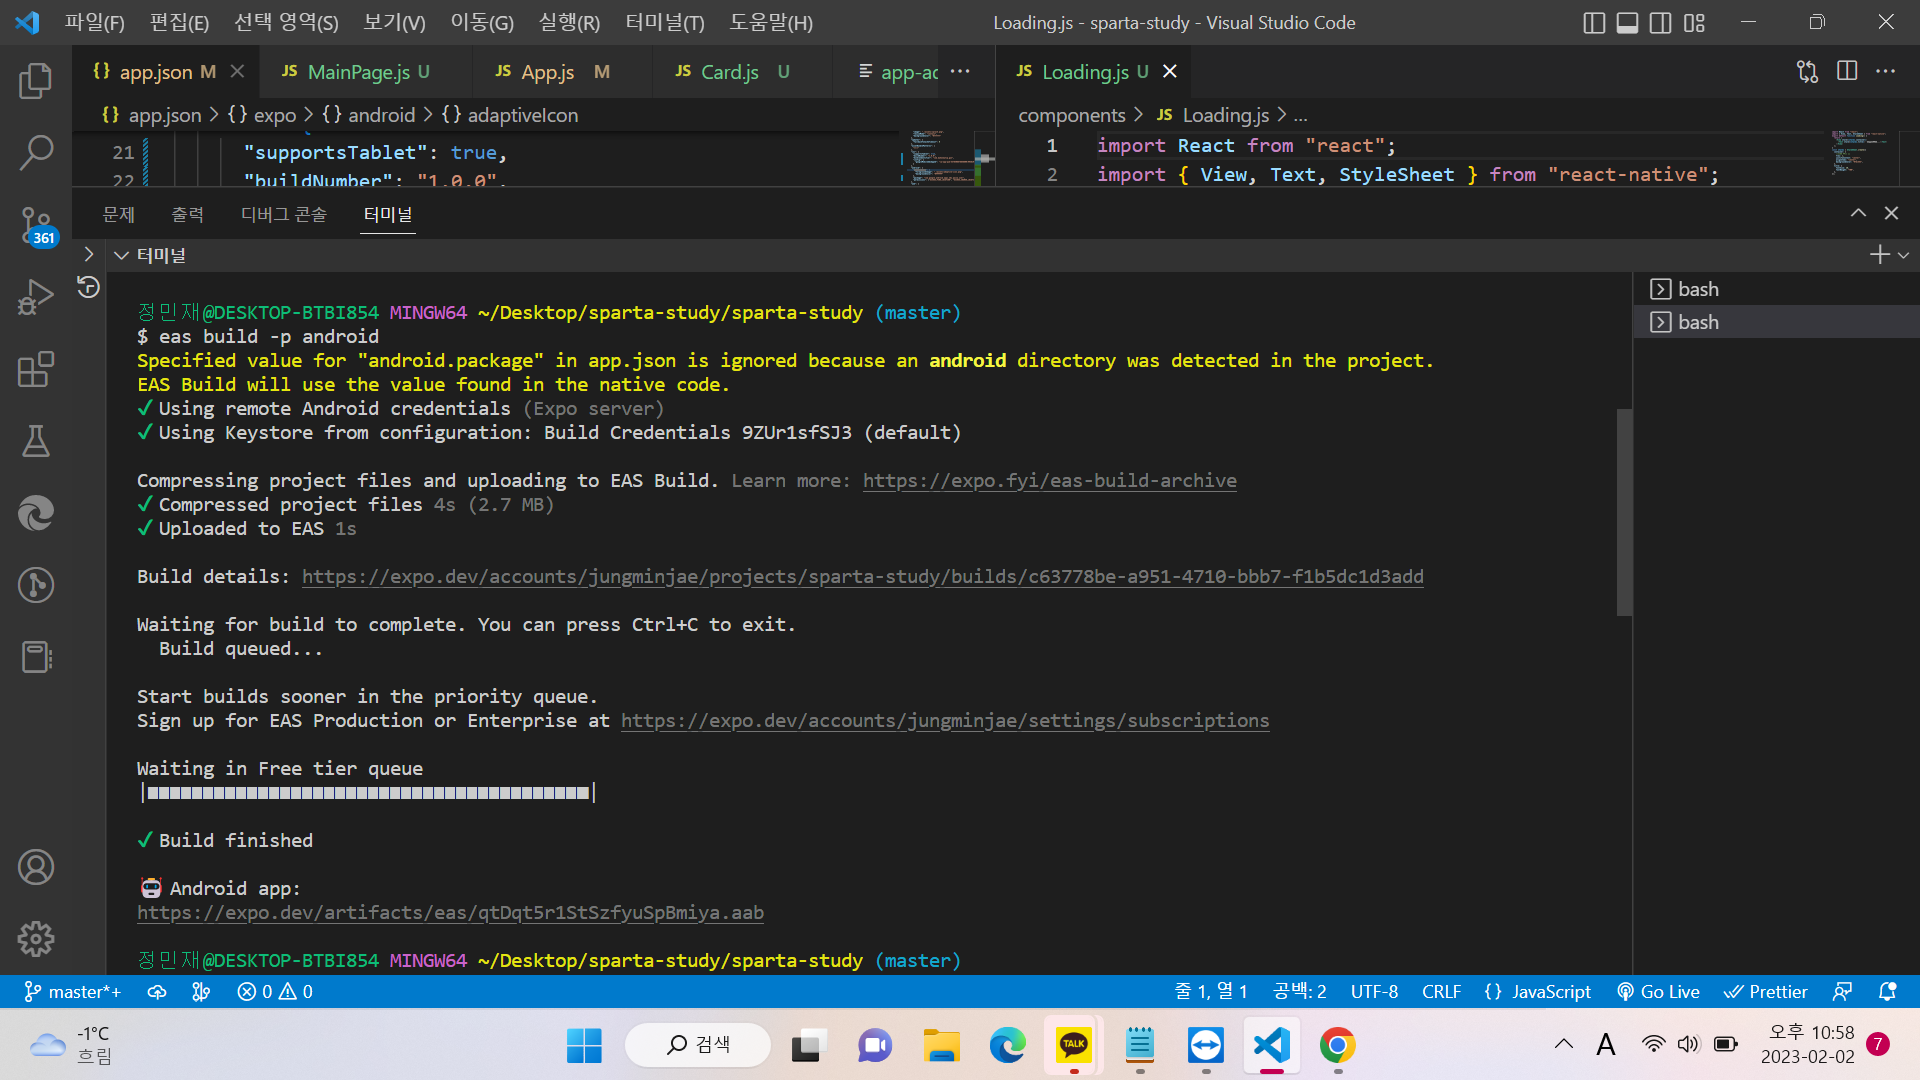Open TeamViewer from the taskbar

[1206, 1045]
